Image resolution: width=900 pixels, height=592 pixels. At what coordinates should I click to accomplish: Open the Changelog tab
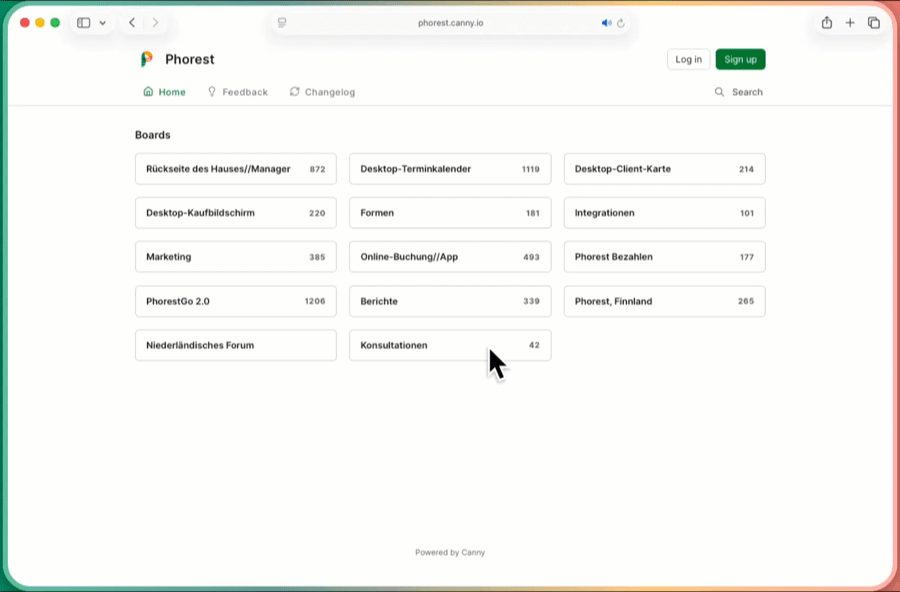[322, 92]
